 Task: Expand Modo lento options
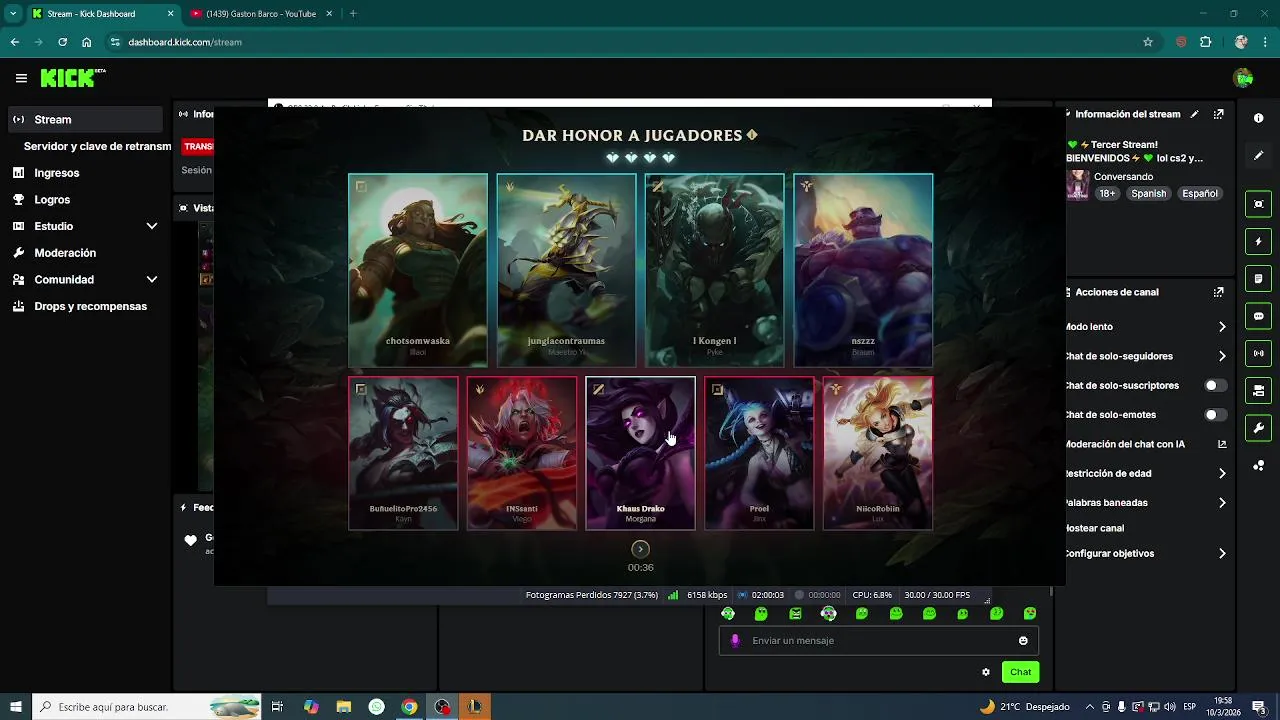(1222, 327)
